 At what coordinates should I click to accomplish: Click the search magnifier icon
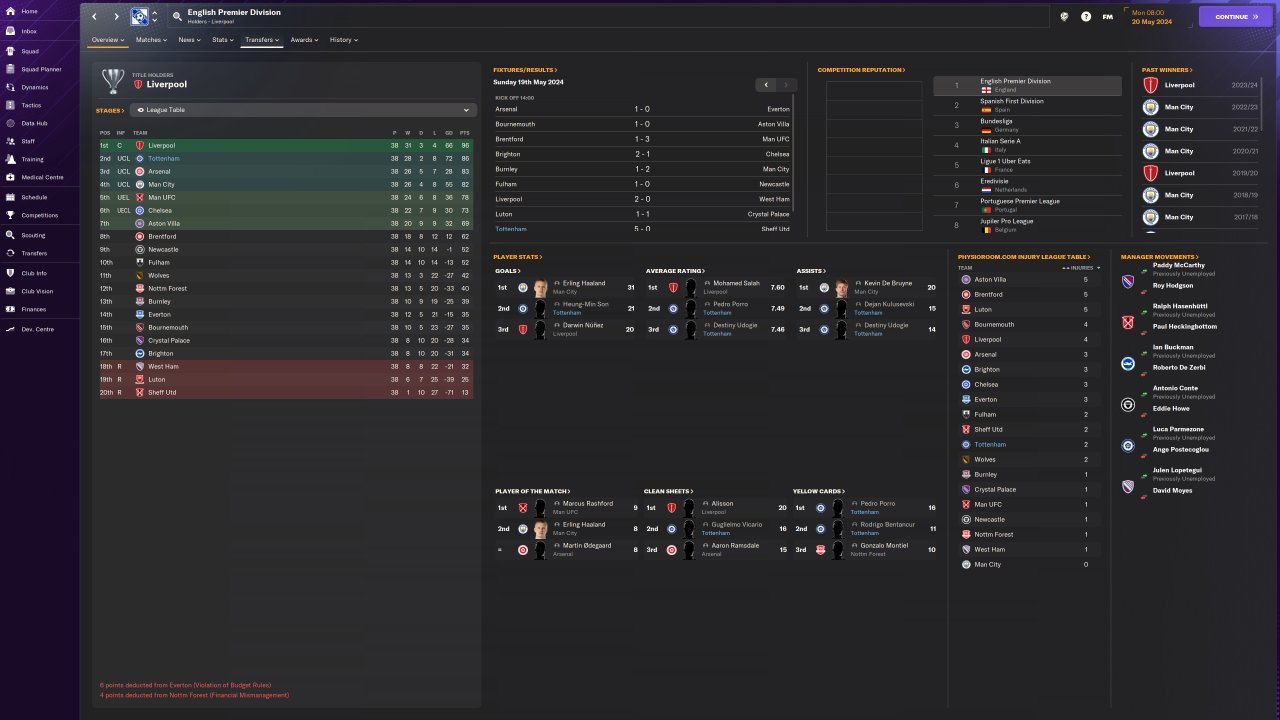click(177, 17)
